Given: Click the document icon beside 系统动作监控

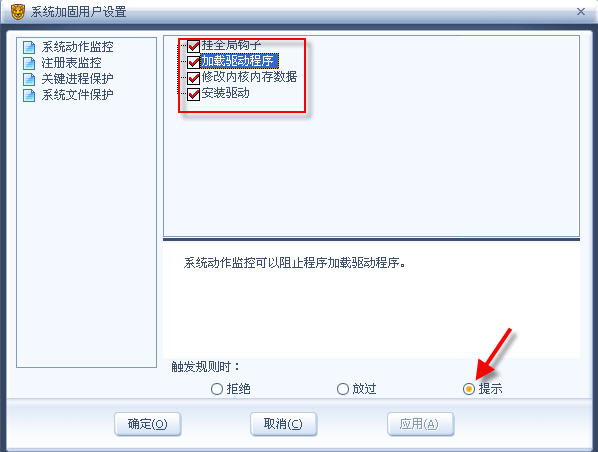Looking at the screenshot, I should tap(29, 47).
